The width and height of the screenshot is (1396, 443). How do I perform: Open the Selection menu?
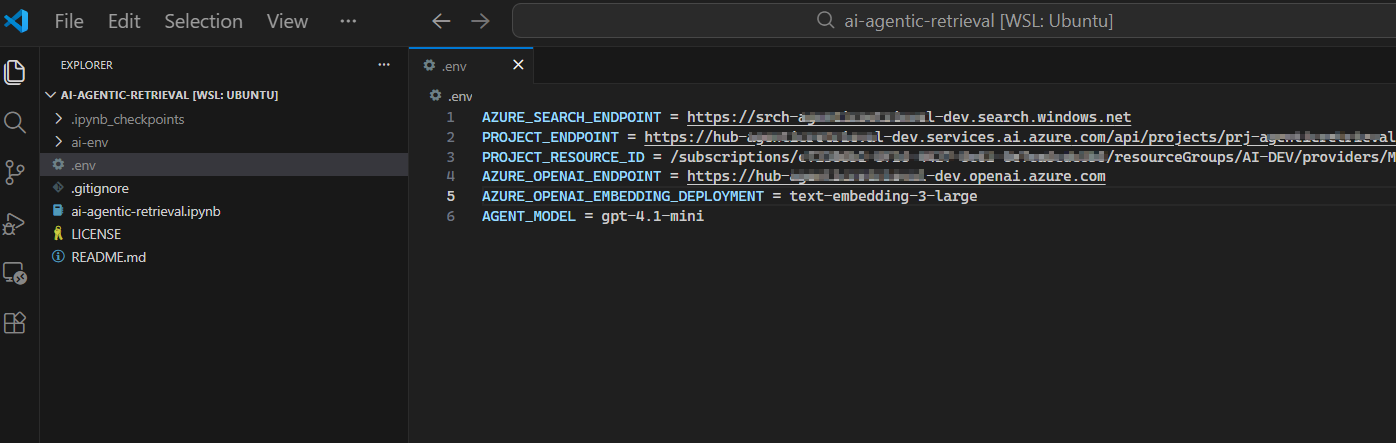(x=203, y=21)
